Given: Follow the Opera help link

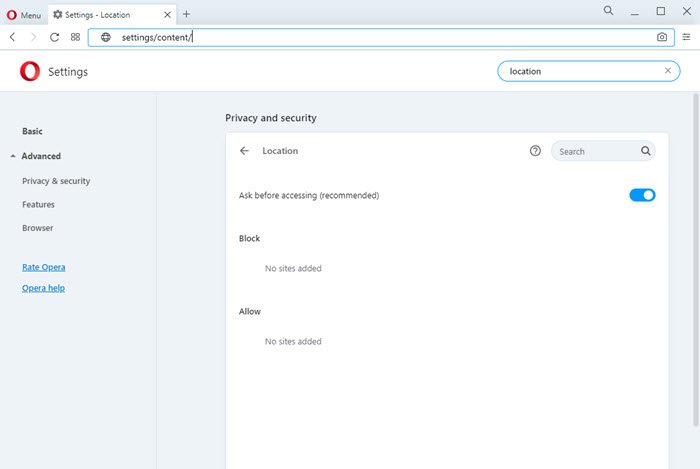Looking at the screenshot, I should tap(43, 288).
